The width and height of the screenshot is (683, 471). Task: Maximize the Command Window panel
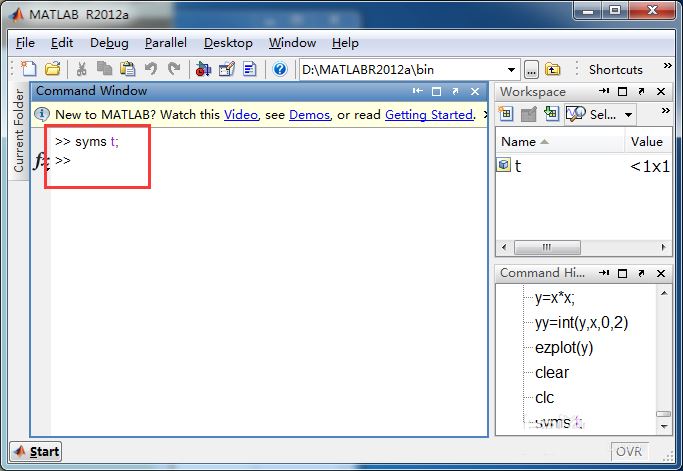pos(436,91)
